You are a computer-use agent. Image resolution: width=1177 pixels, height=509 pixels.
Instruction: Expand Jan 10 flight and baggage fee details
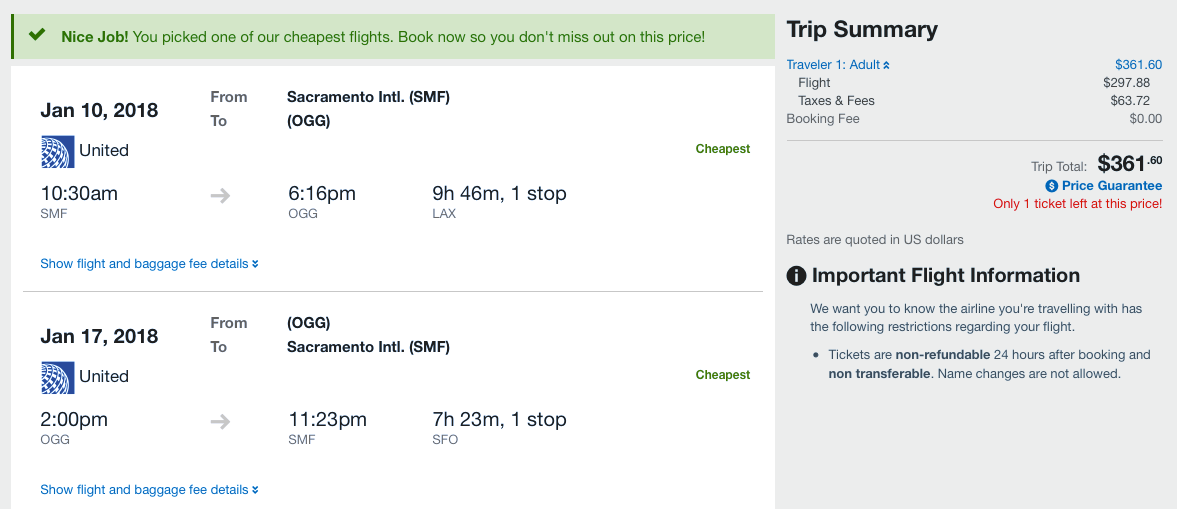pyautogui.click(x=149, y=264)
